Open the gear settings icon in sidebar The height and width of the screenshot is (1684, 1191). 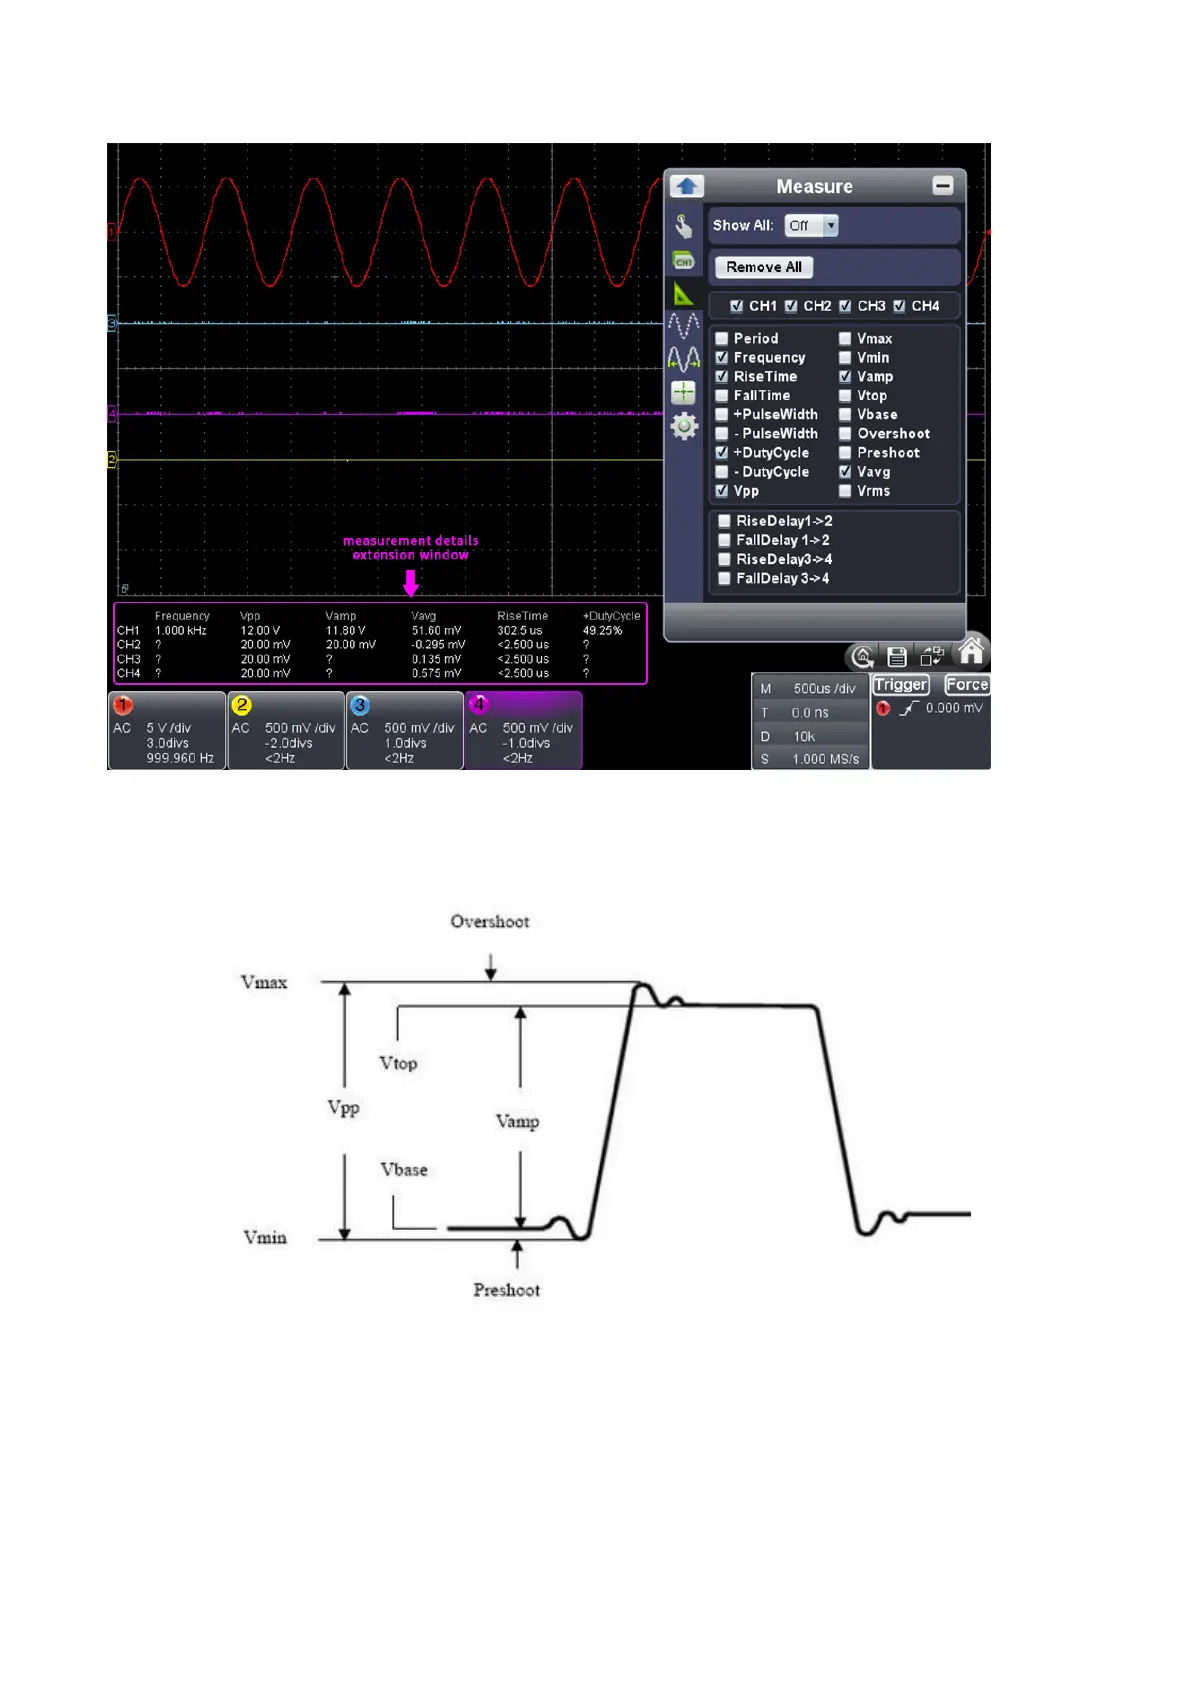click(x=684, y=427)
